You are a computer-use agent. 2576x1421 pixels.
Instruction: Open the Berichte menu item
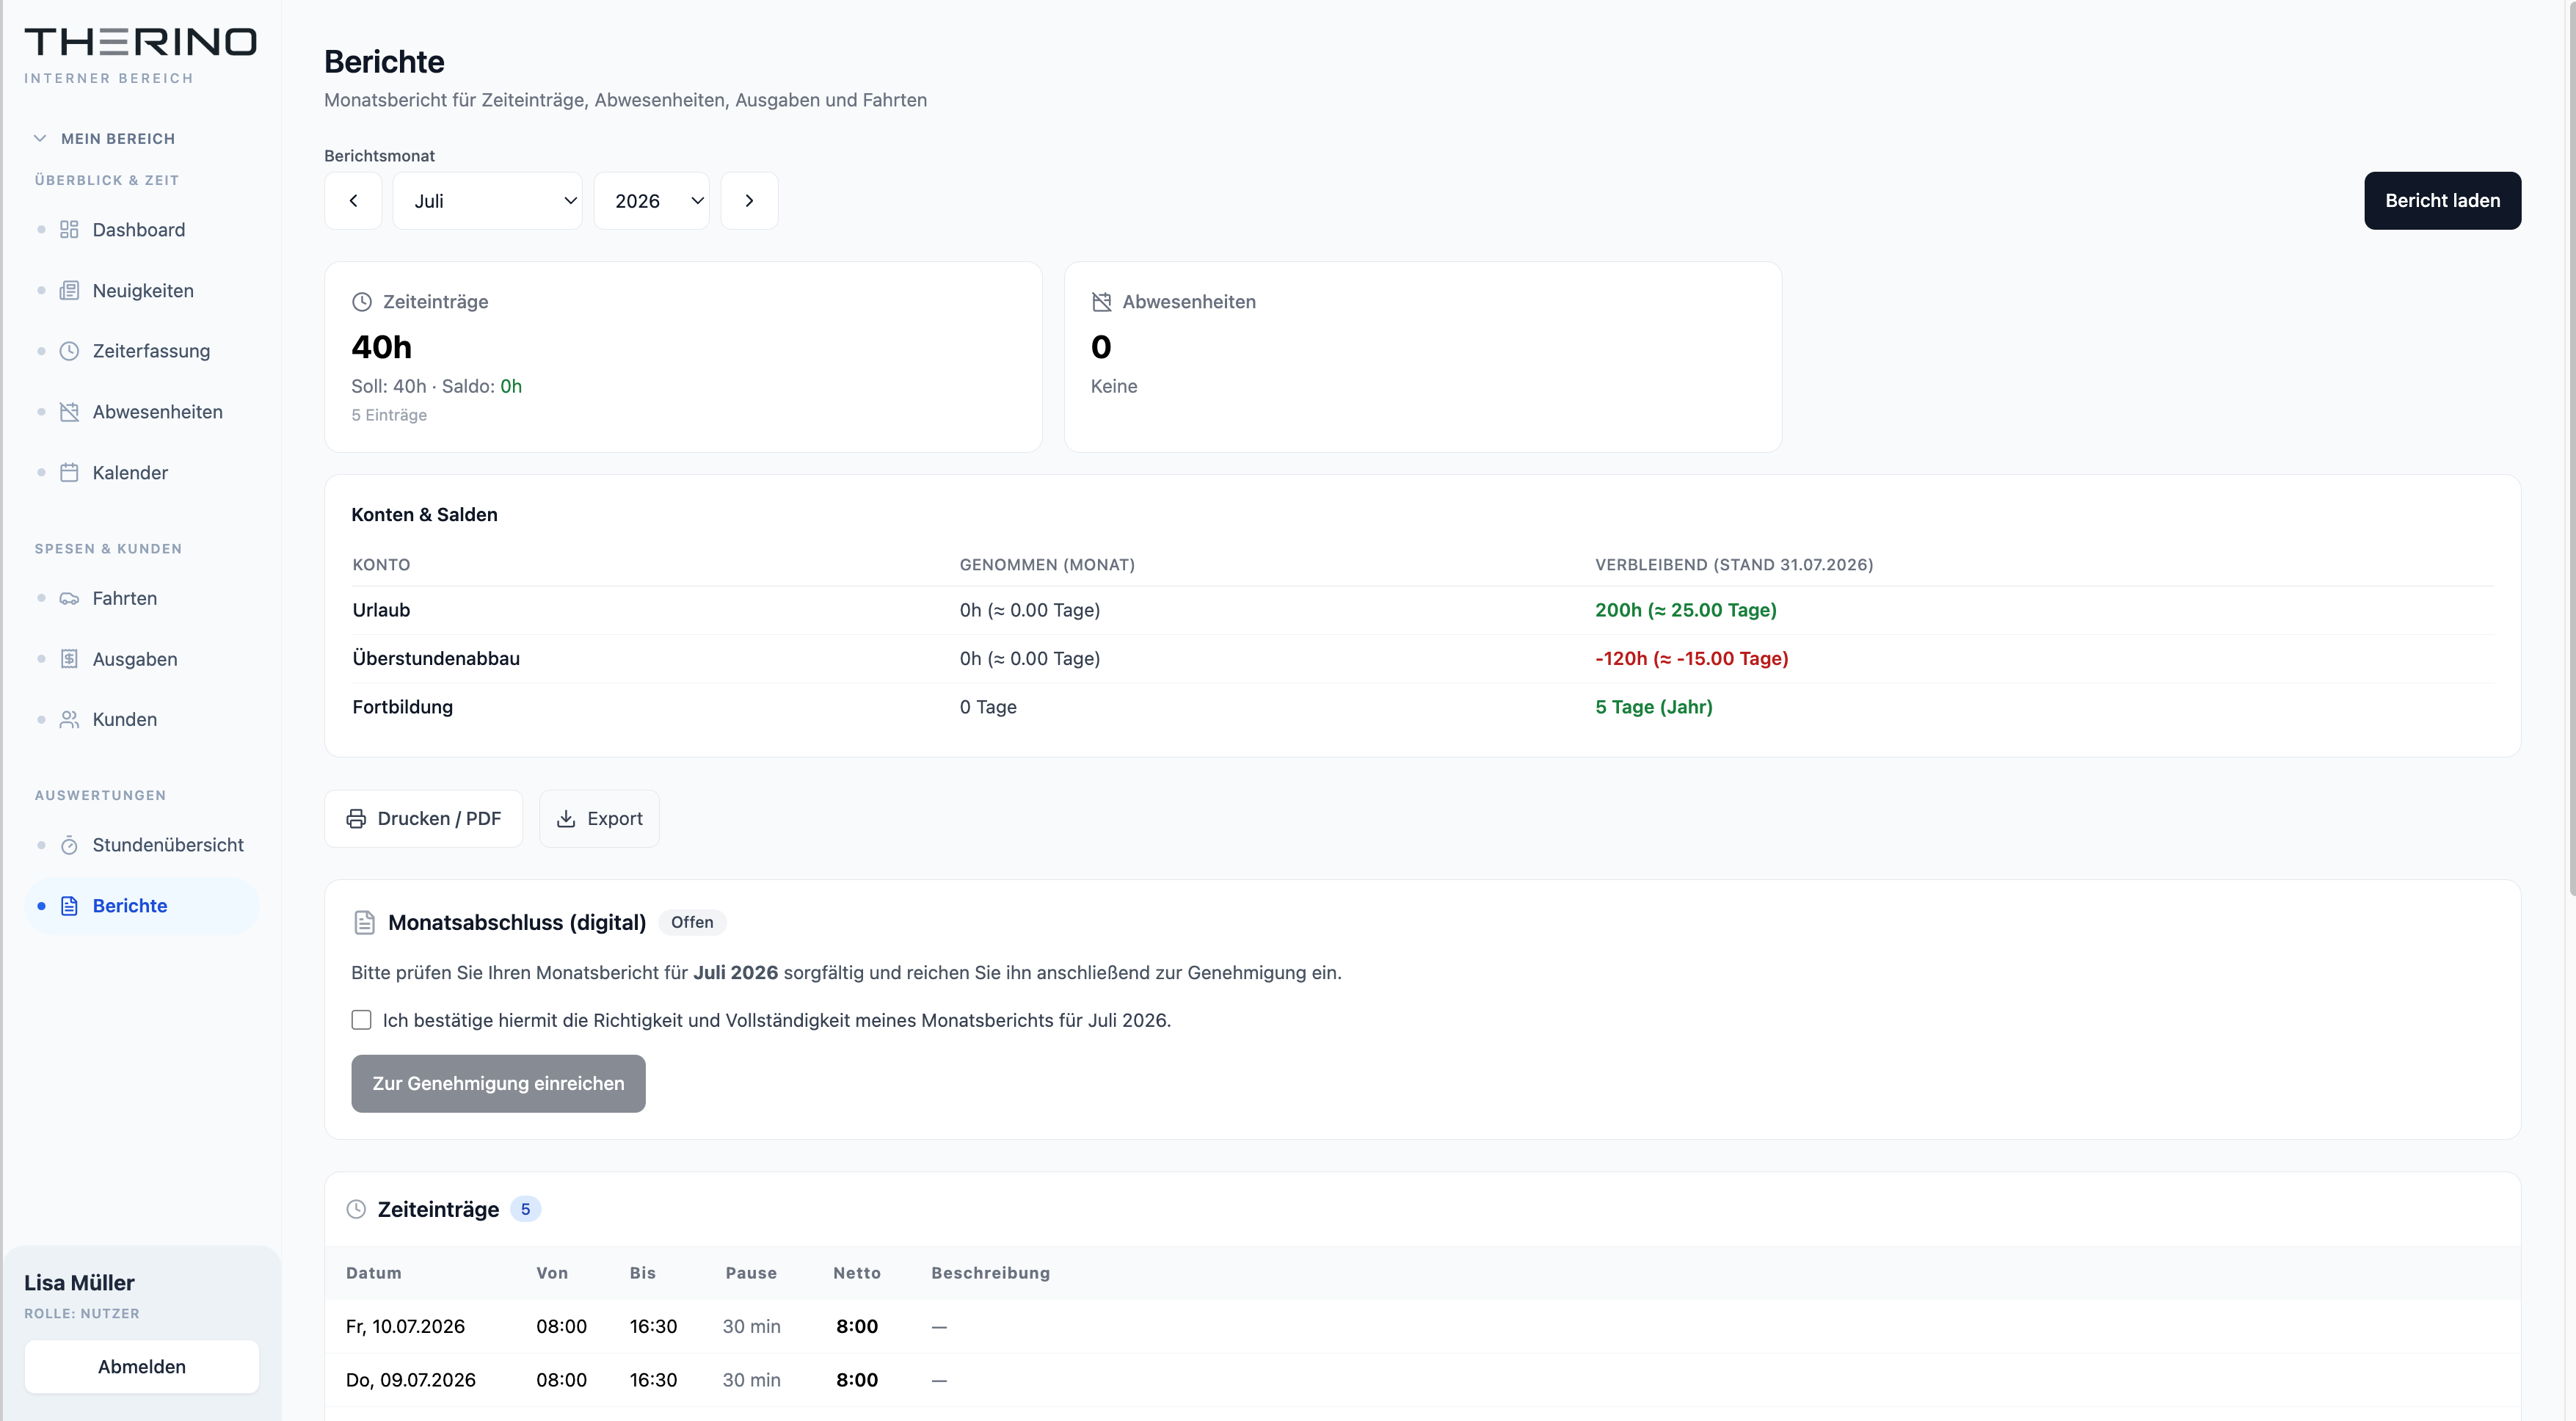tap(141, 906)
